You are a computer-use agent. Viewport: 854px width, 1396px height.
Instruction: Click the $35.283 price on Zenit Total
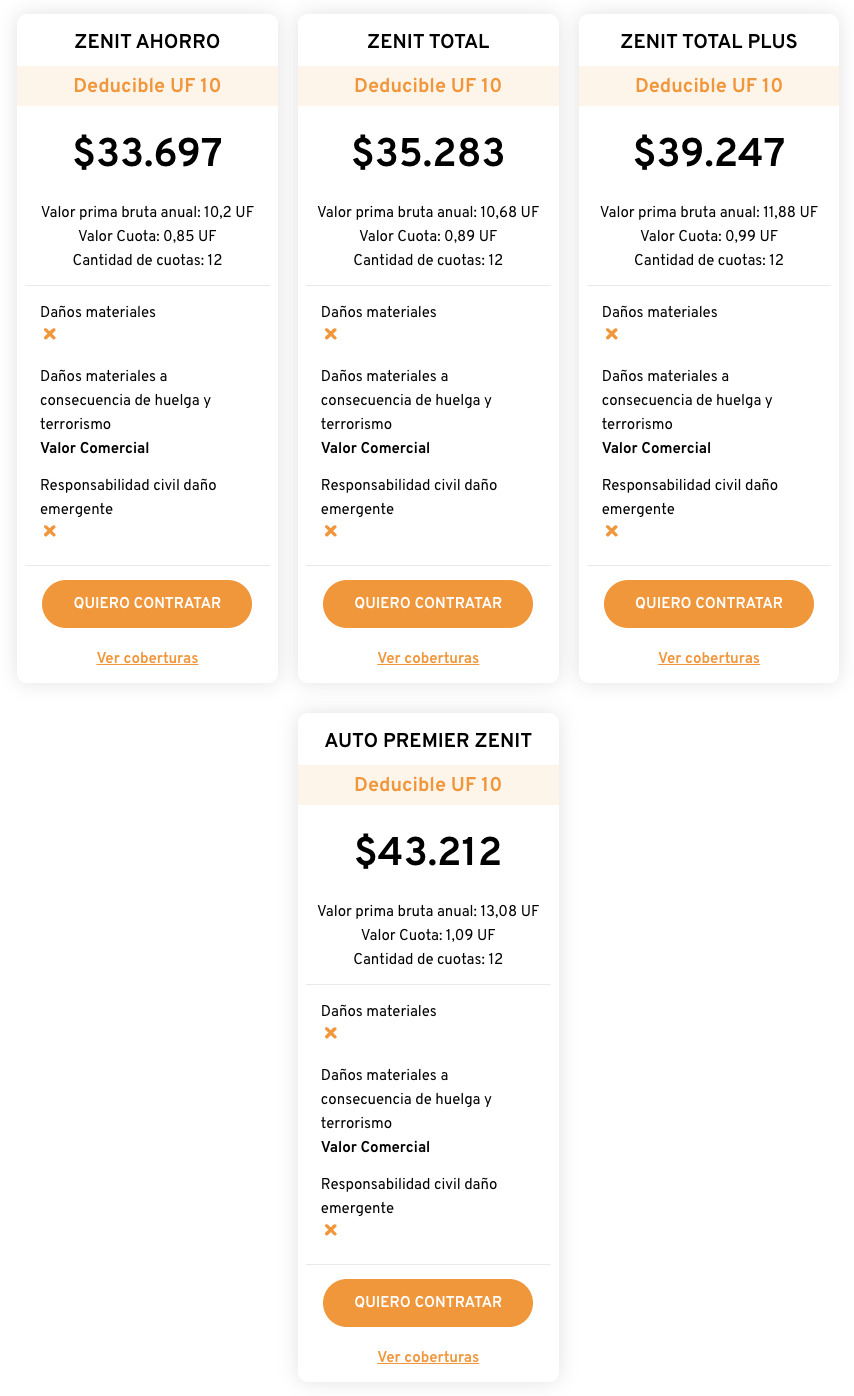click(428, 153)
